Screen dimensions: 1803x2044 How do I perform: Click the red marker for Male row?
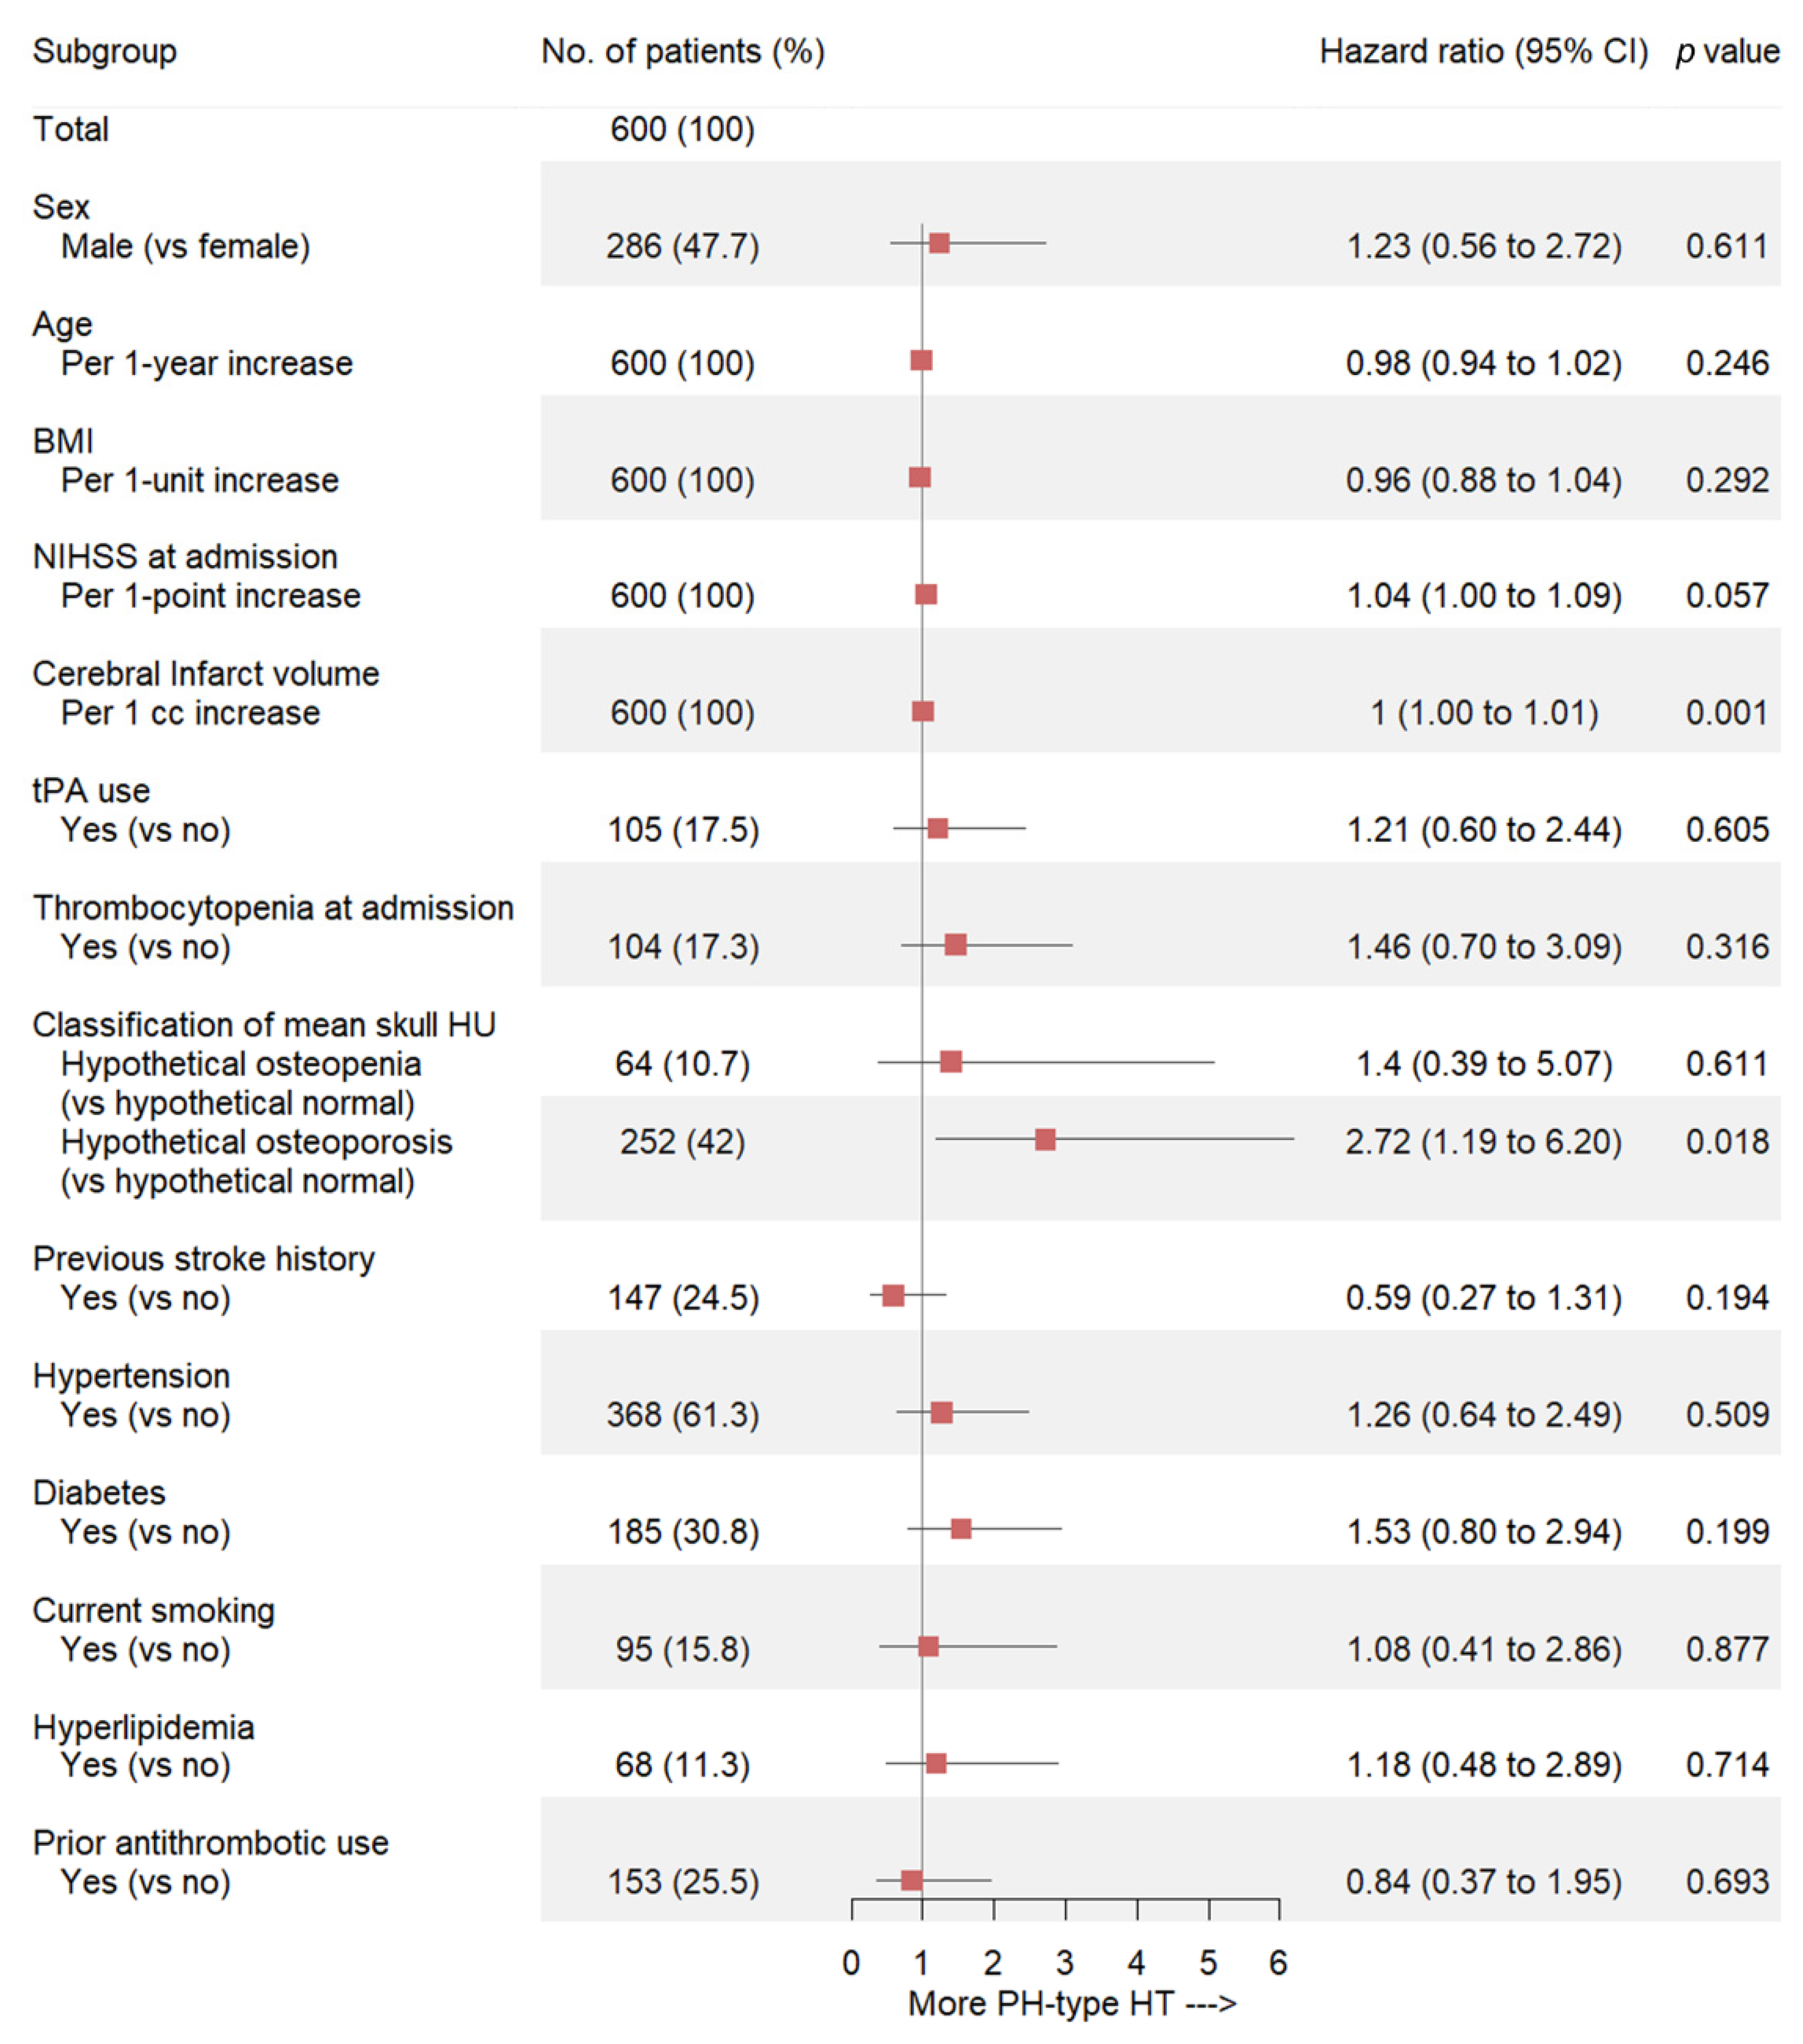[x=939, y=243]
